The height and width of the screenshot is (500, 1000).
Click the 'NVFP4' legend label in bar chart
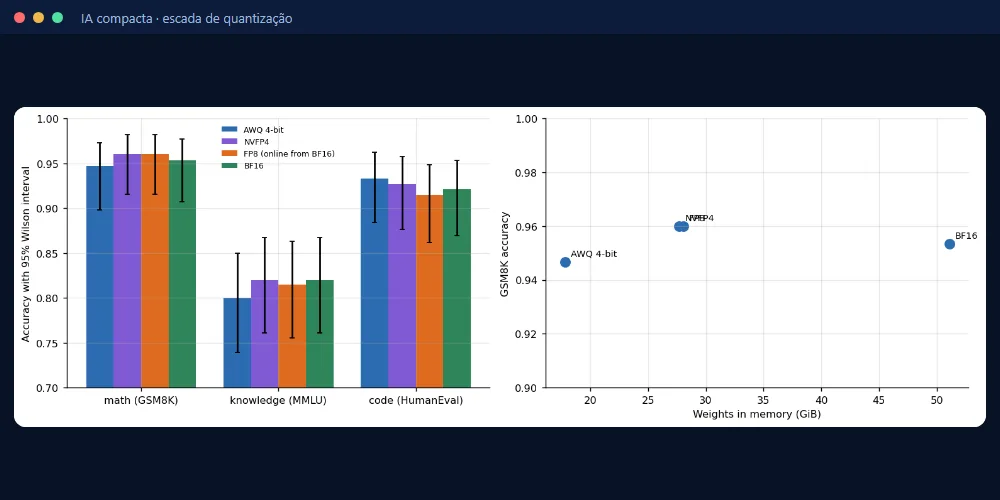click(x=256, y=142)
